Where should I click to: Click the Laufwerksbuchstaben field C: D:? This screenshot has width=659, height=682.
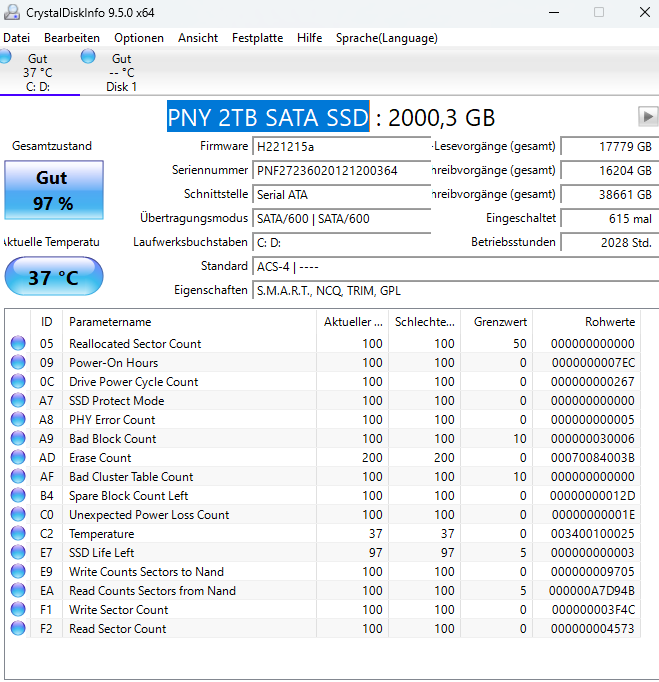[341, 242]
